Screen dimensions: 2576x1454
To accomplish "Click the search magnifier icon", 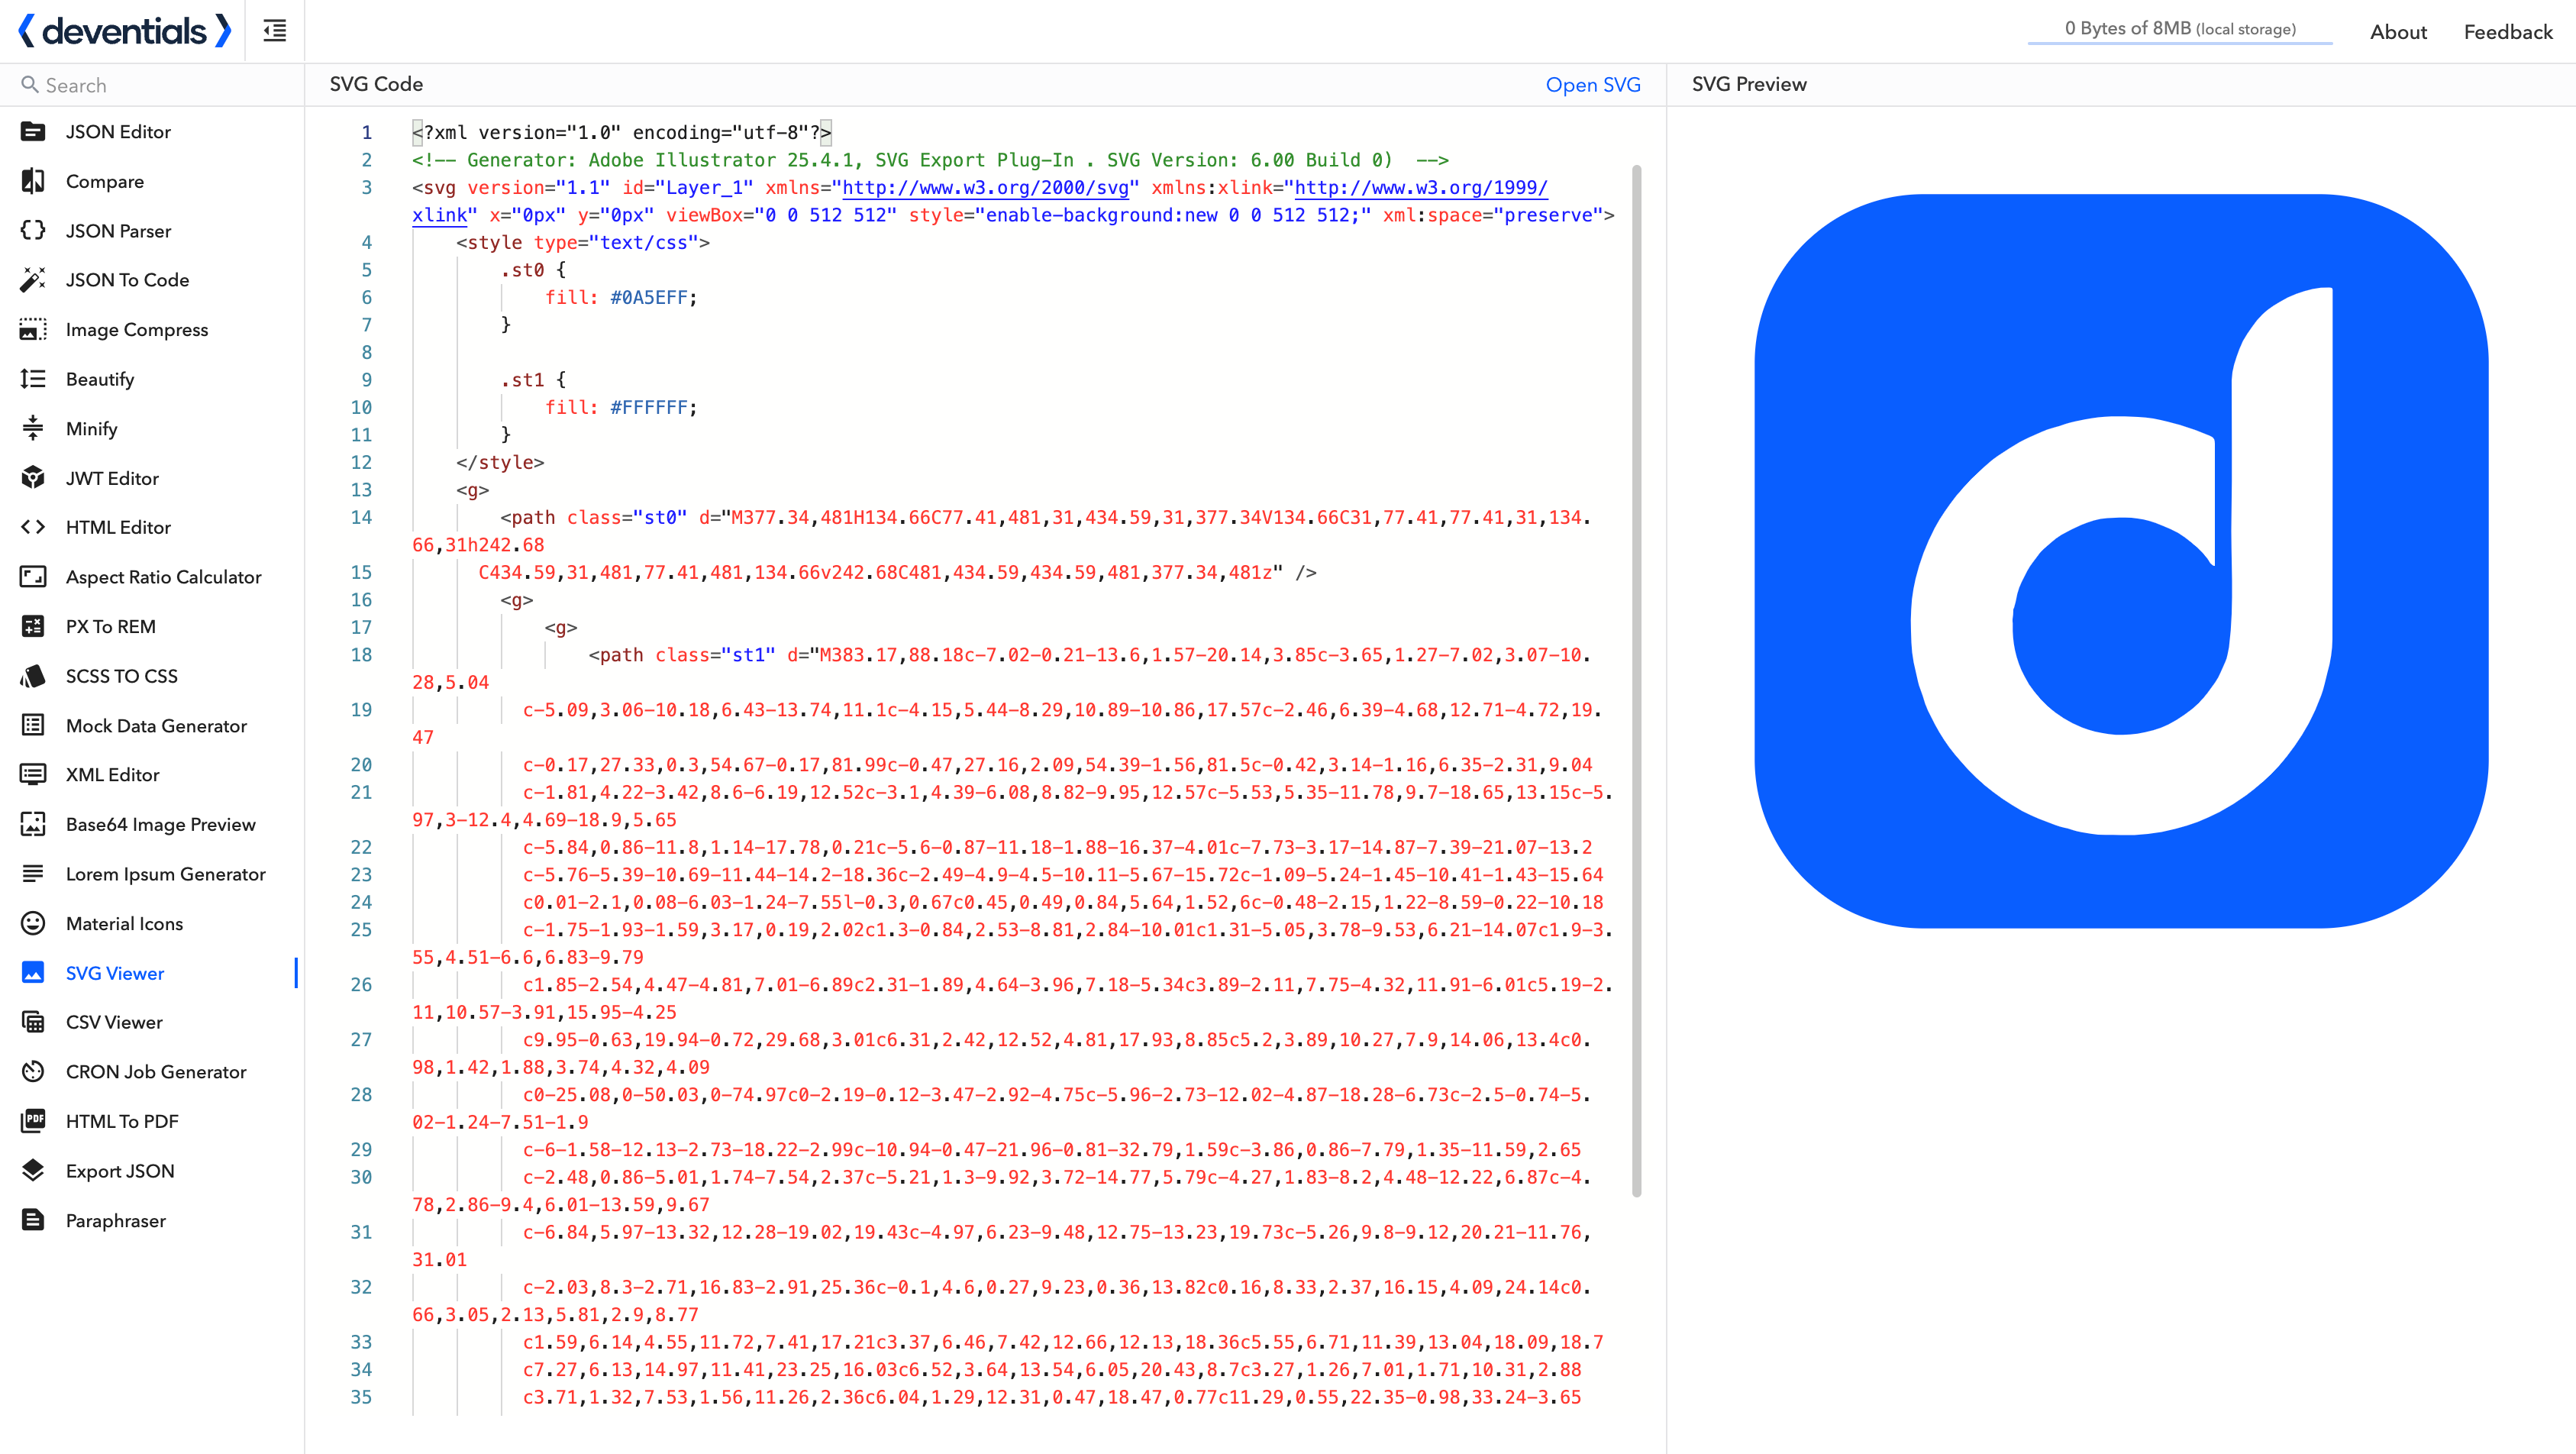I will (30, 85).
